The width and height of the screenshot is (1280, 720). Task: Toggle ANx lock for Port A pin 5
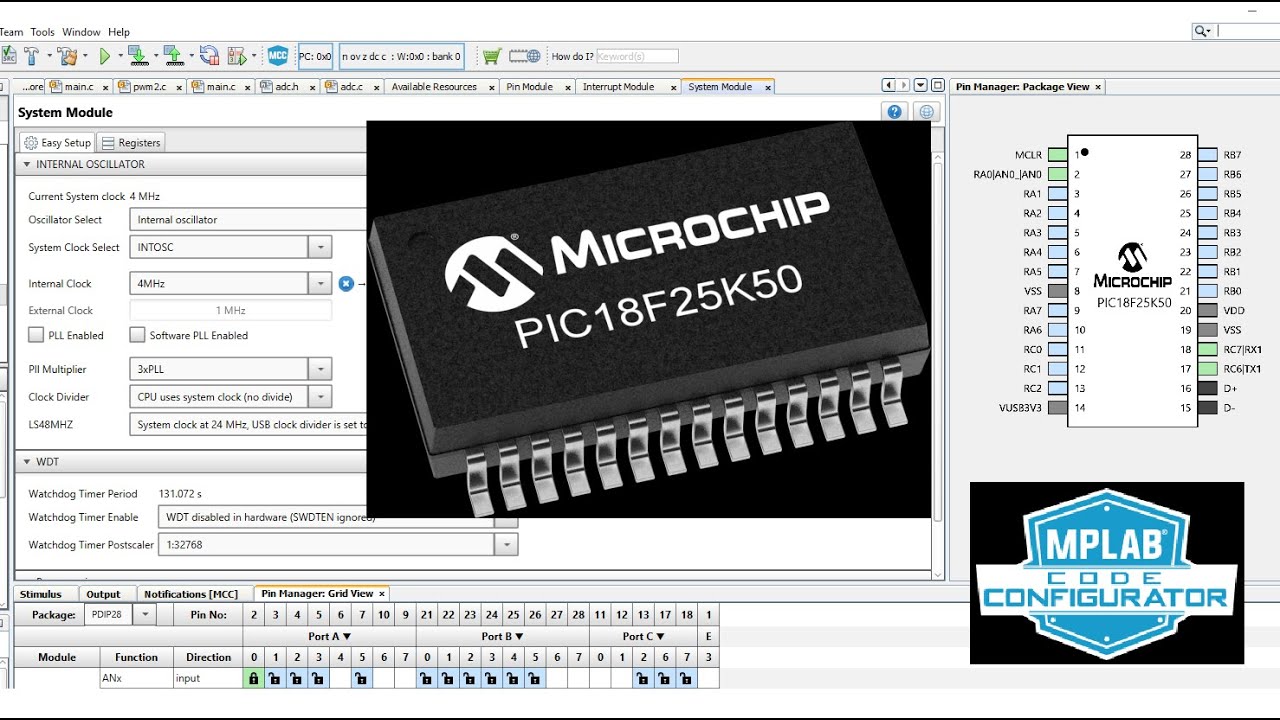(x=361, y=678)
